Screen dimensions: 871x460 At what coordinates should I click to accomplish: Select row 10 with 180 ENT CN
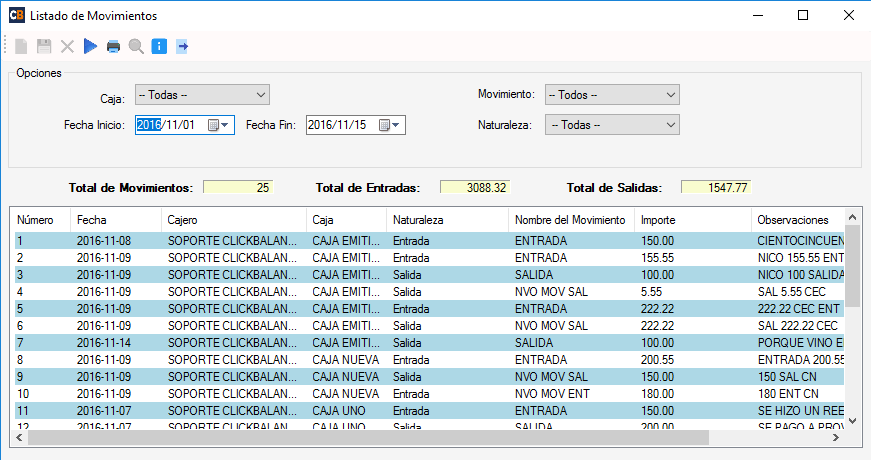click(429, 394)
